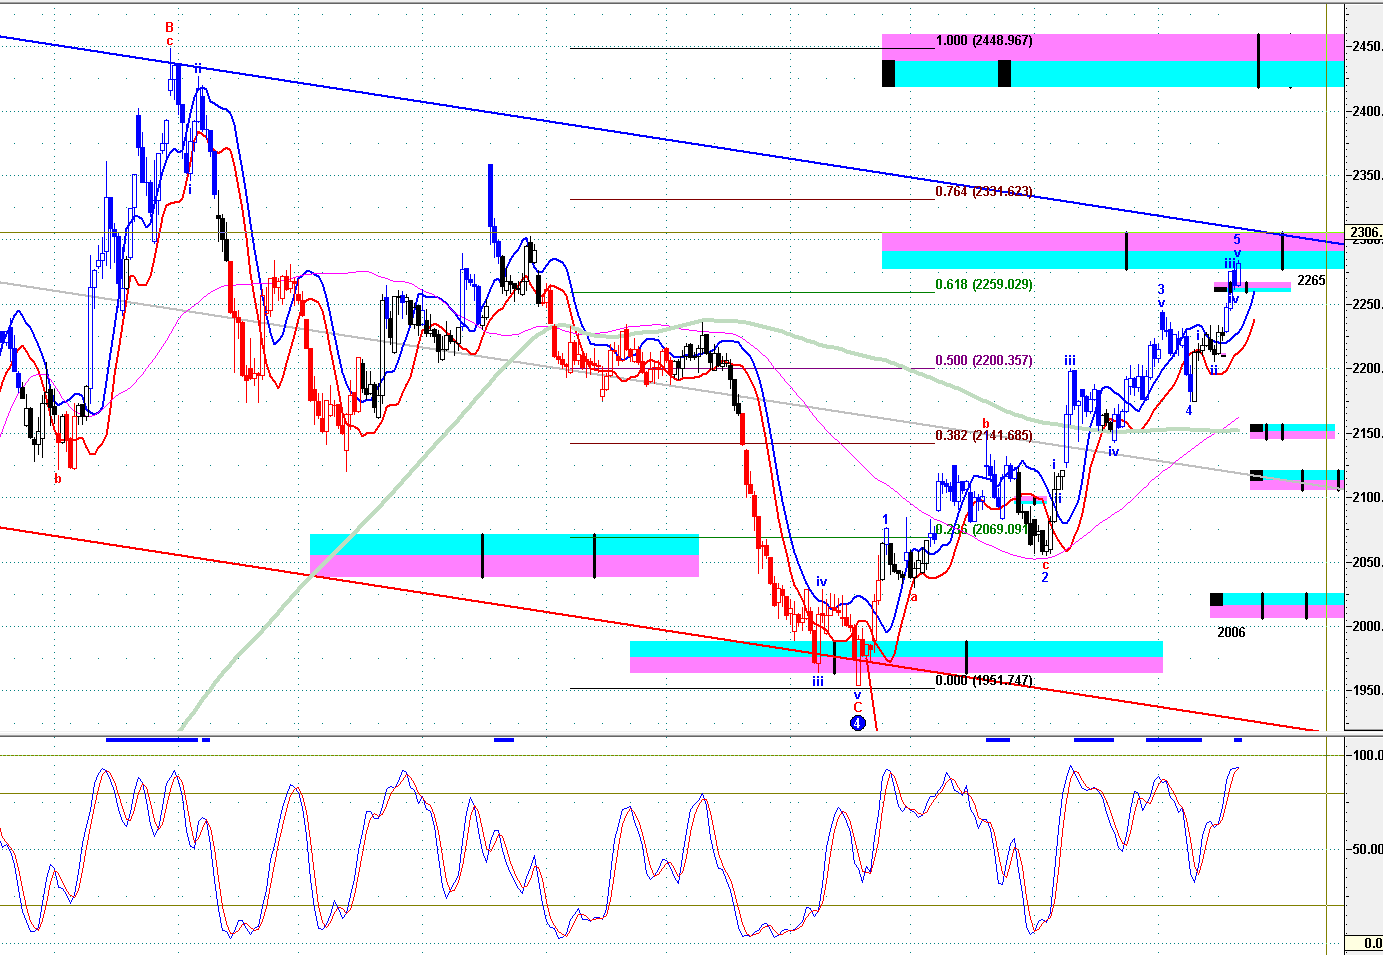1383x955 pixels.
Task: Select the 2050 price axis label
Action: pos(1367,563)
